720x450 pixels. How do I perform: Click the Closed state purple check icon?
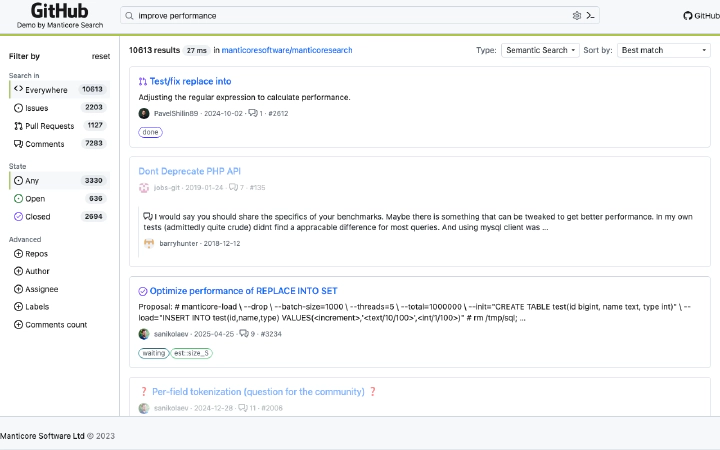pyautogui.click(x=18, y=216)
